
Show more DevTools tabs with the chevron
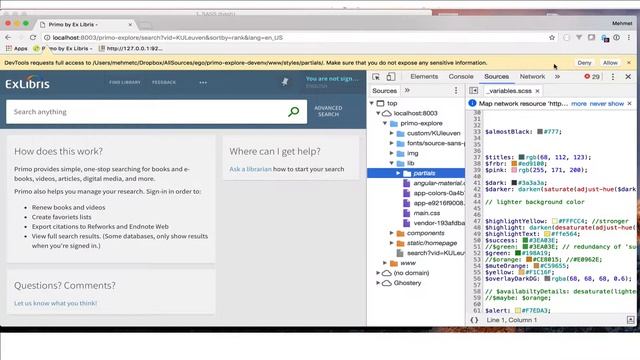point(557,77)
